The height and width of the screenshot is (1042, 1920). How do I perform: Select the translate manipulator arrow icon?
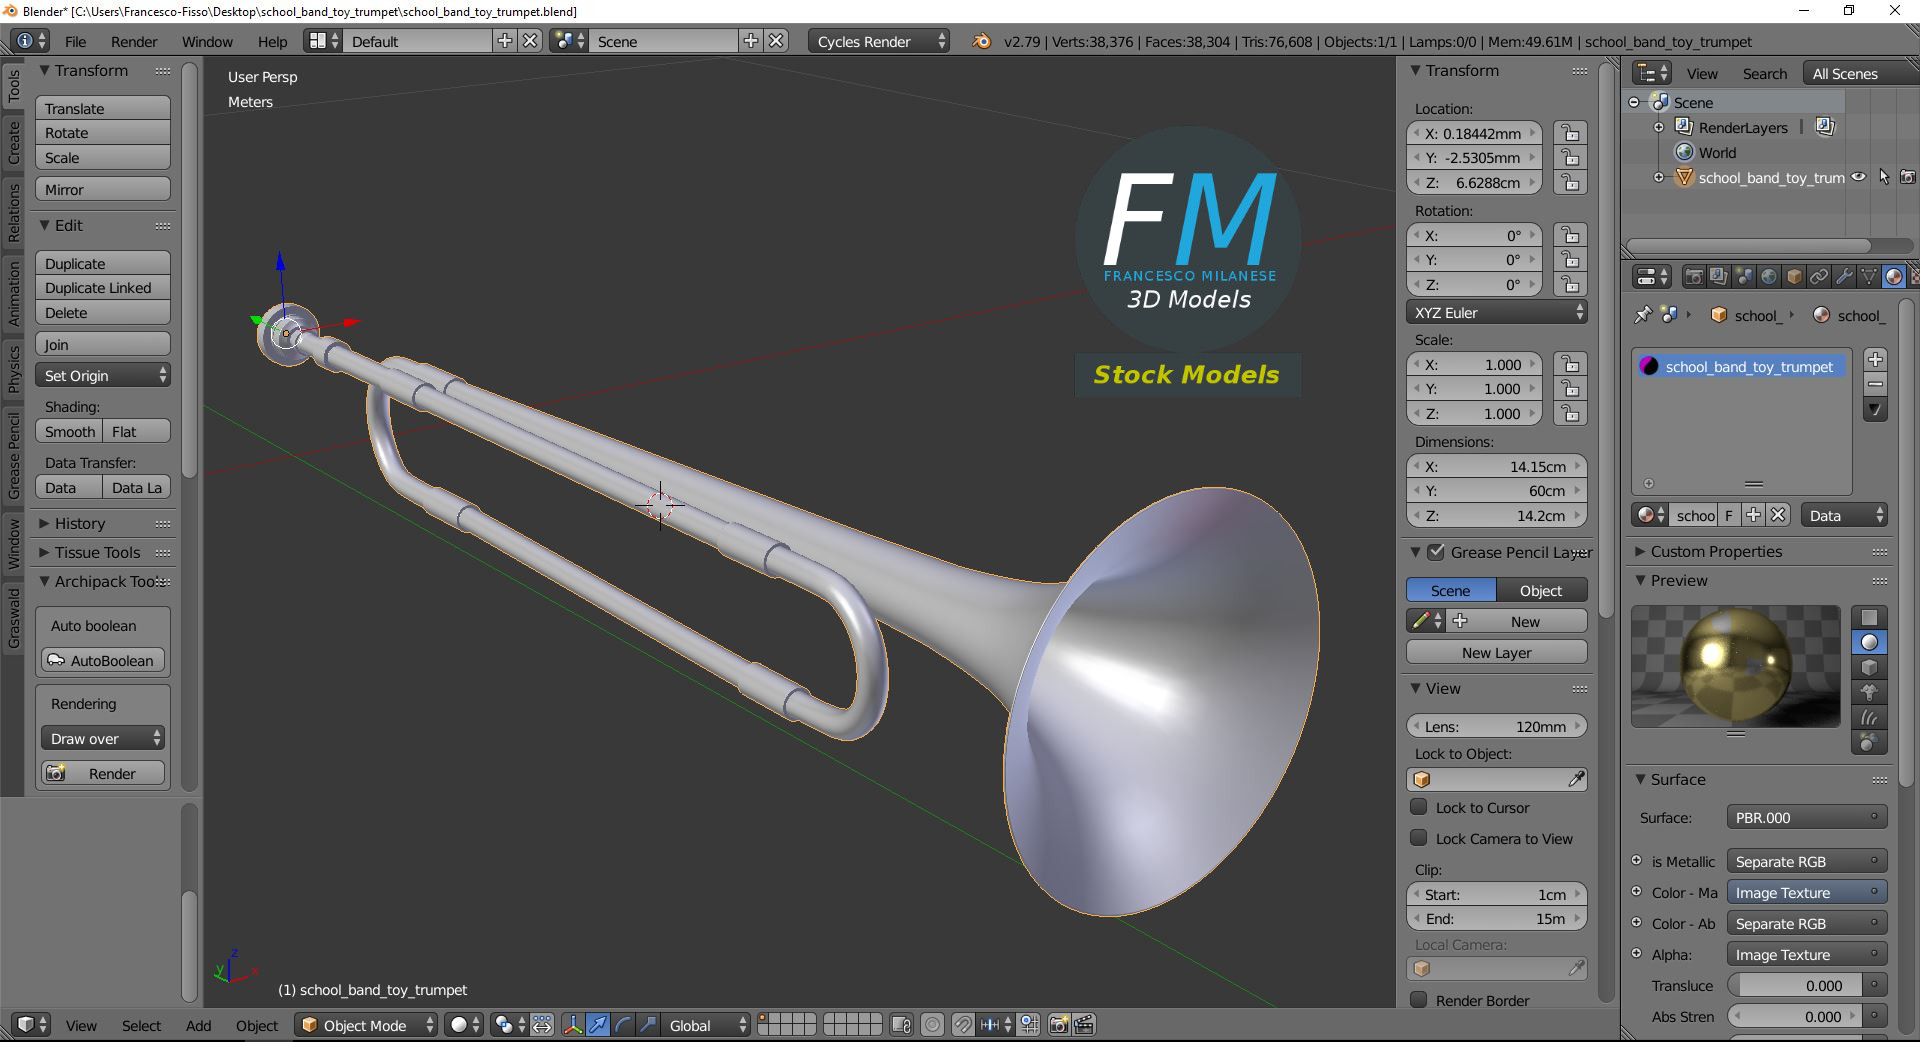[598, 1025]
